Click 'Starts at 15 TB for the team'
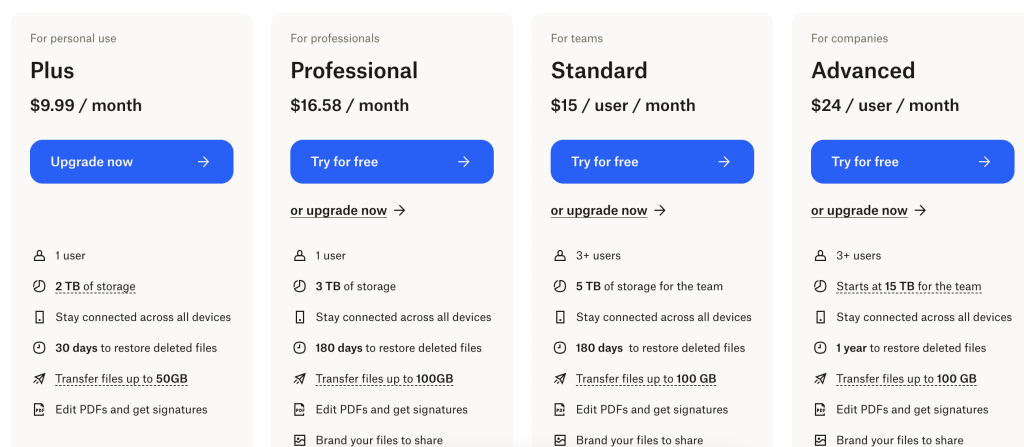The width and height of the screenshot is (1024, 447). pos(908,286)
